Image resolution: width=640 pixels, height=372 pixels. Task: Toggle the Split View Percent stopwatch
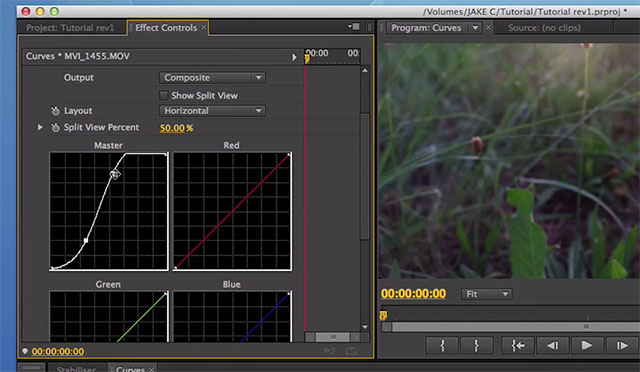[x=55, y=127]
